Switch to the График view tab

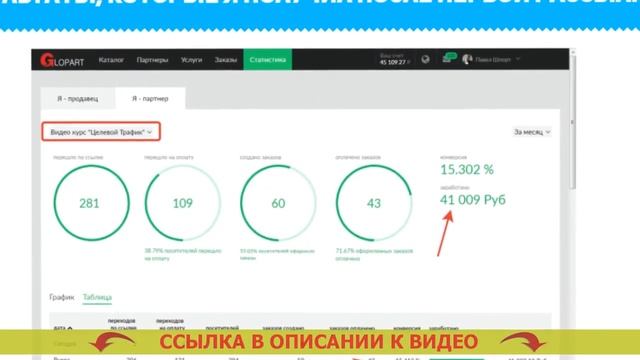click(62, 297)
